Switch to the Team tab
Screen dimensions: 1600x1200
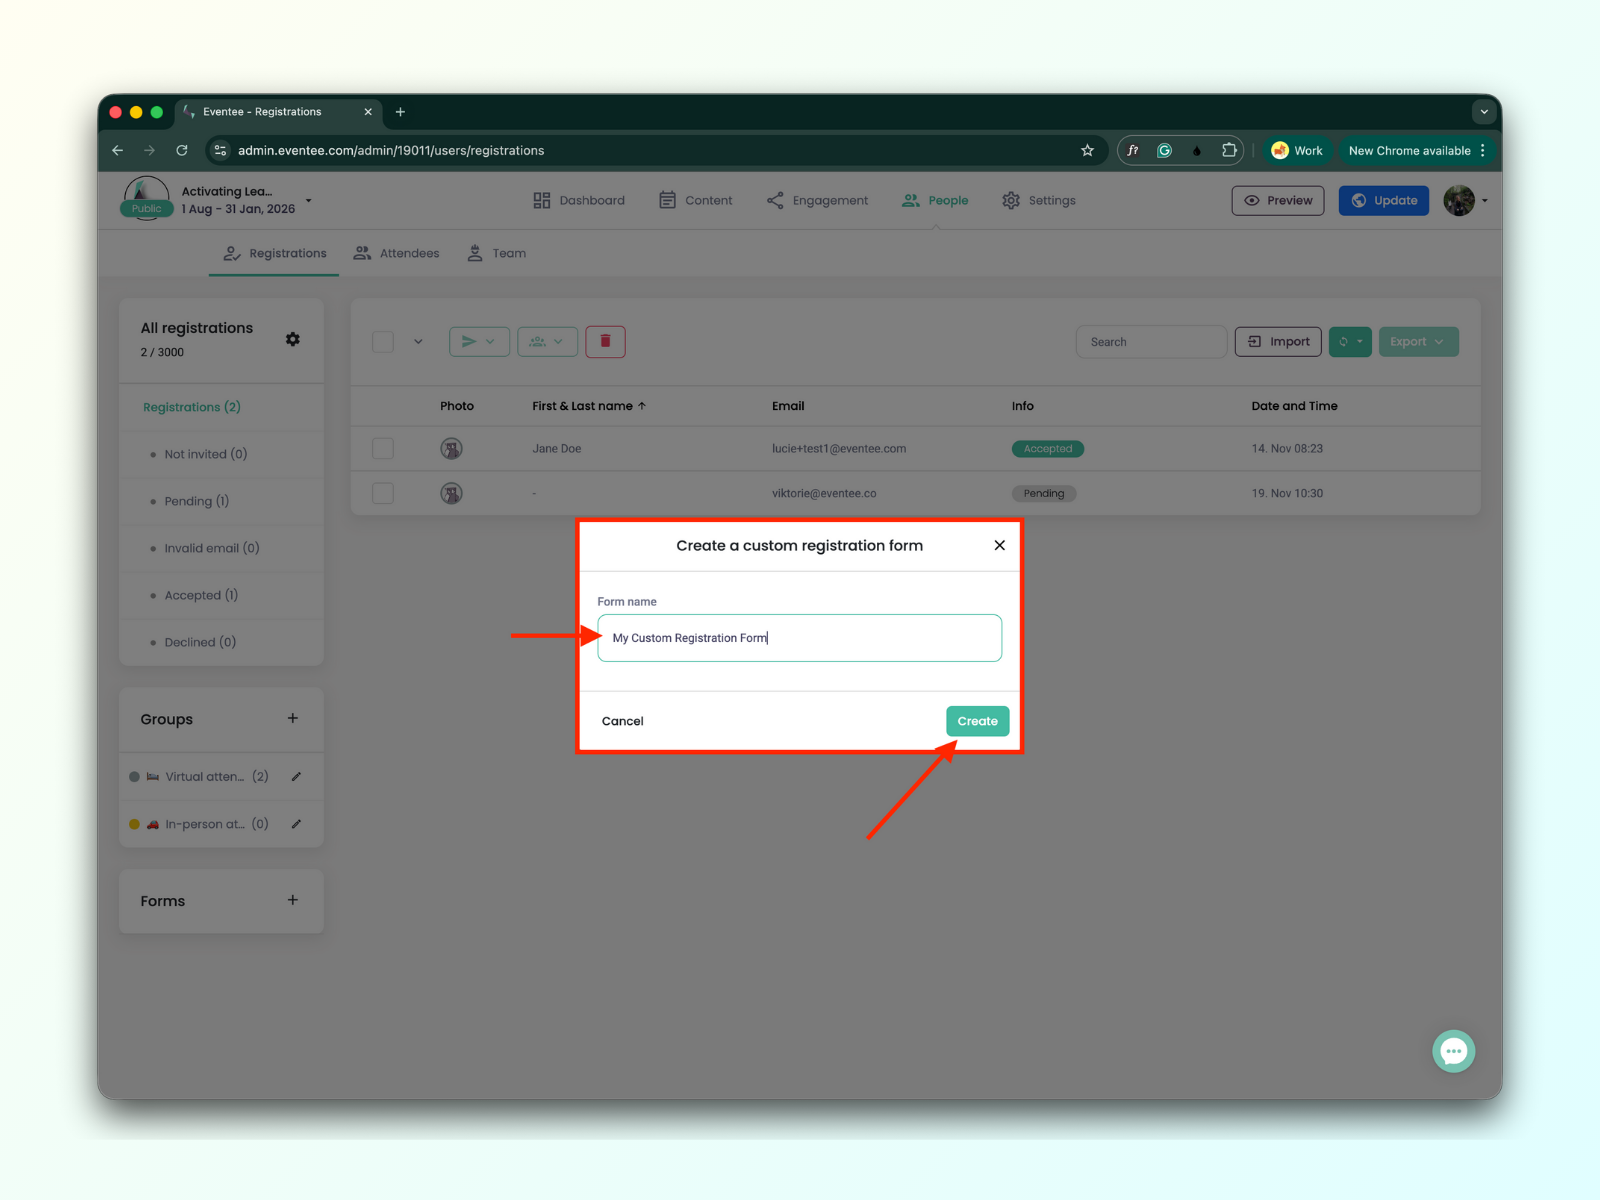coord(497,254)
